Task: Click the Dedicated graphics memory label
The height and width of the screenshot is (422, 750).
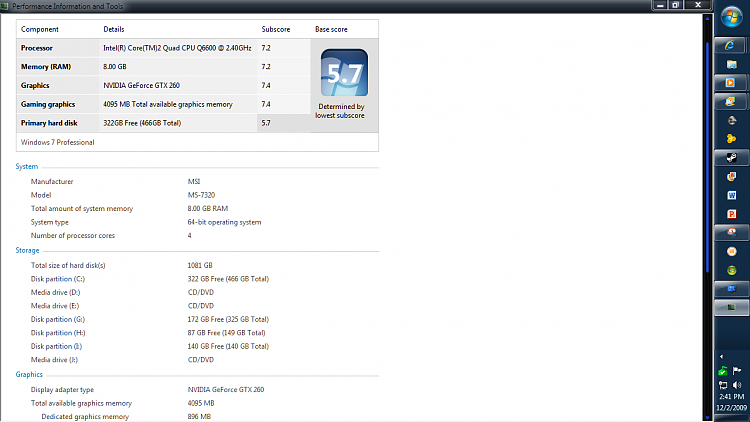Action: pos(85,416)
